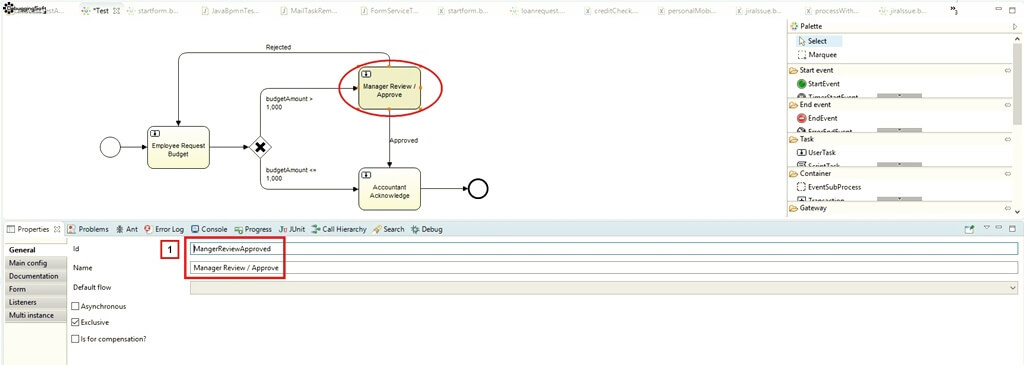Open the Properties view menu triangle
This screenshot has width=1024, height=365.
(987, 228)
